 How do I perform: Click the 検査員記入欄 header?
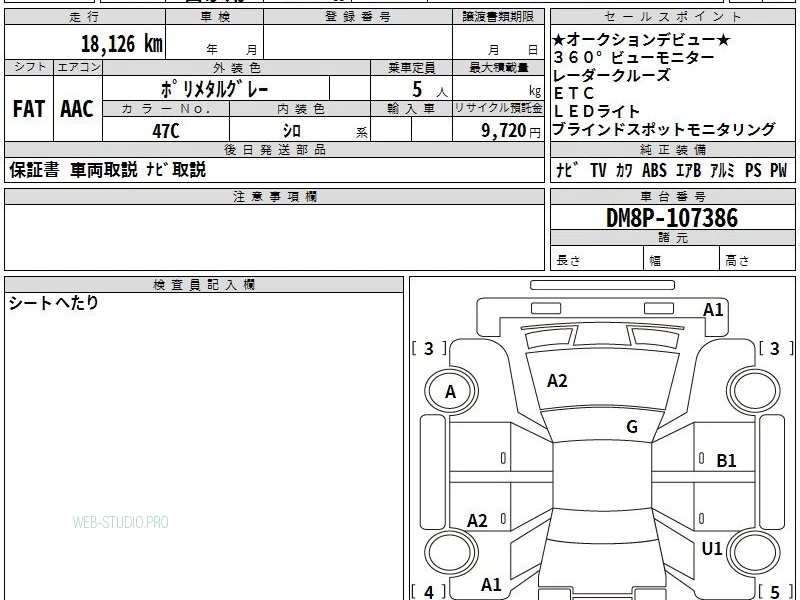coord(204,285)
